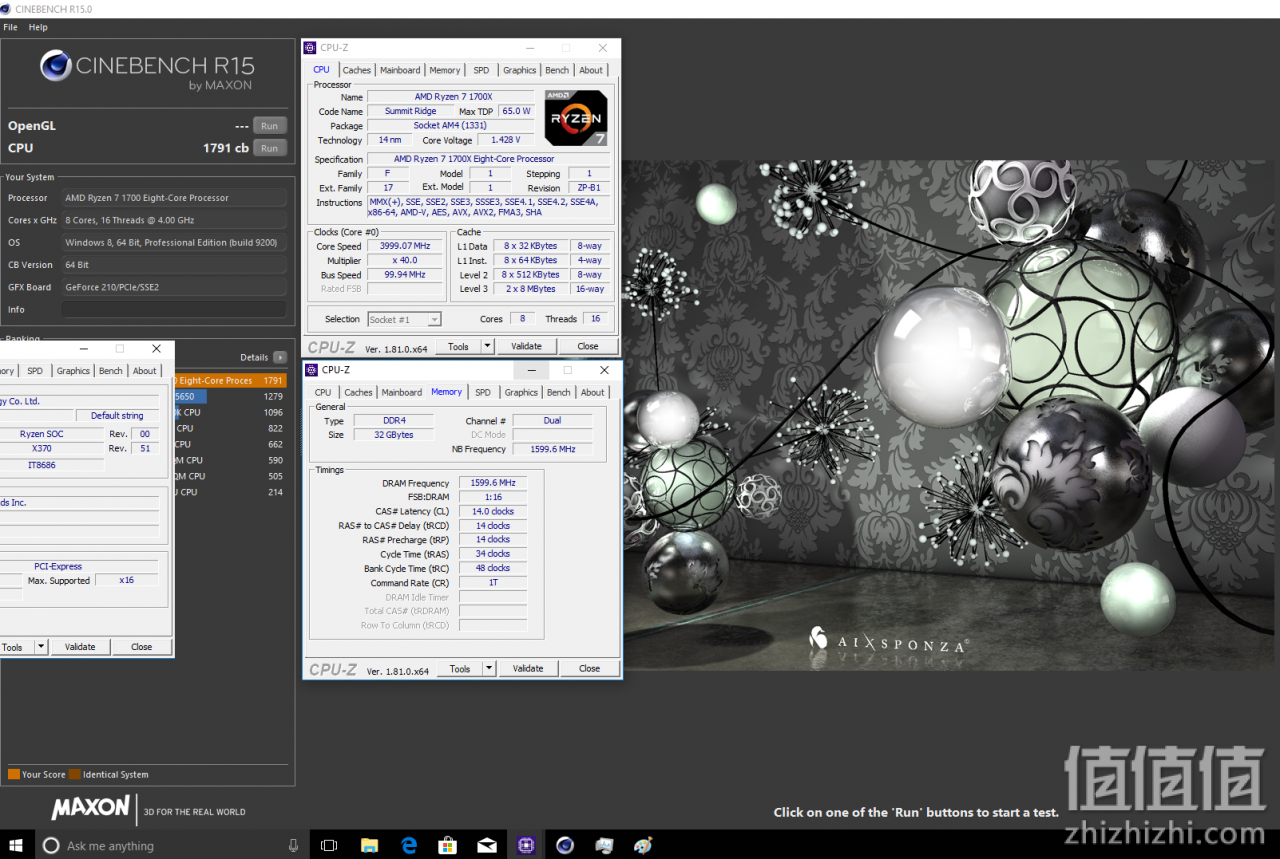This screenshot has height=859, width=1280.
Task: Open the Cinebench File menu
Action: coord(10,27)
